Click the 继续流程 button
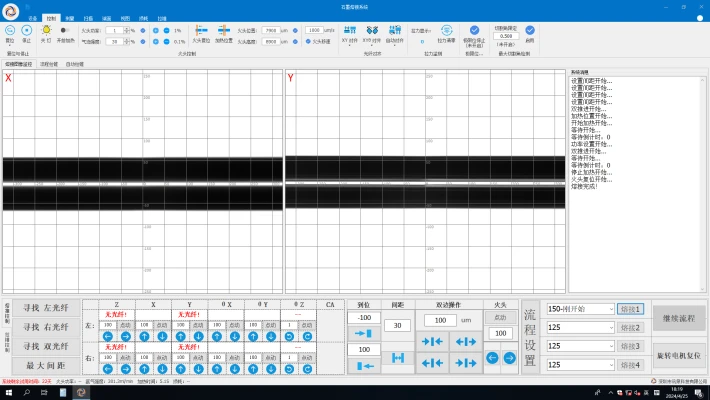Screen dimensions: 710x400 tap(679, 318)
